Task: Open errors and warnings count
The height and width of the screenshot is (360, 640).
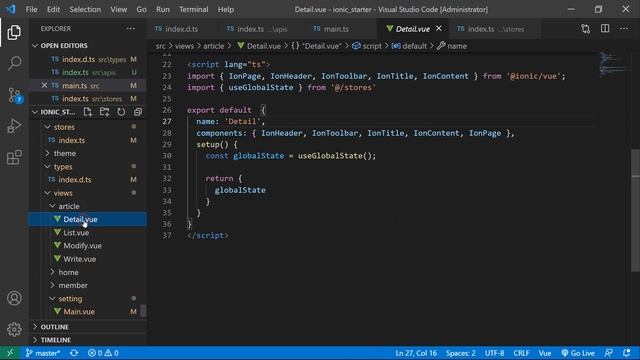Action: 103,353
